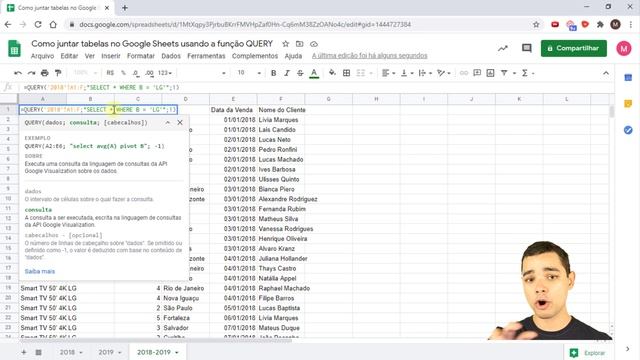640x360 pixels.
Task: Reload the browser page
Action: click(38, 24)
